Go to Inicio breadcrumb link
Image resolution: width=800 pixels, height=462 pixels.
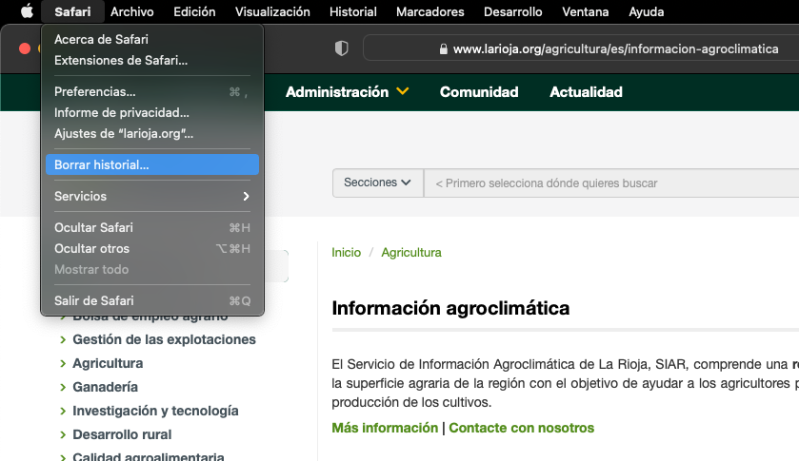[346, 253]
